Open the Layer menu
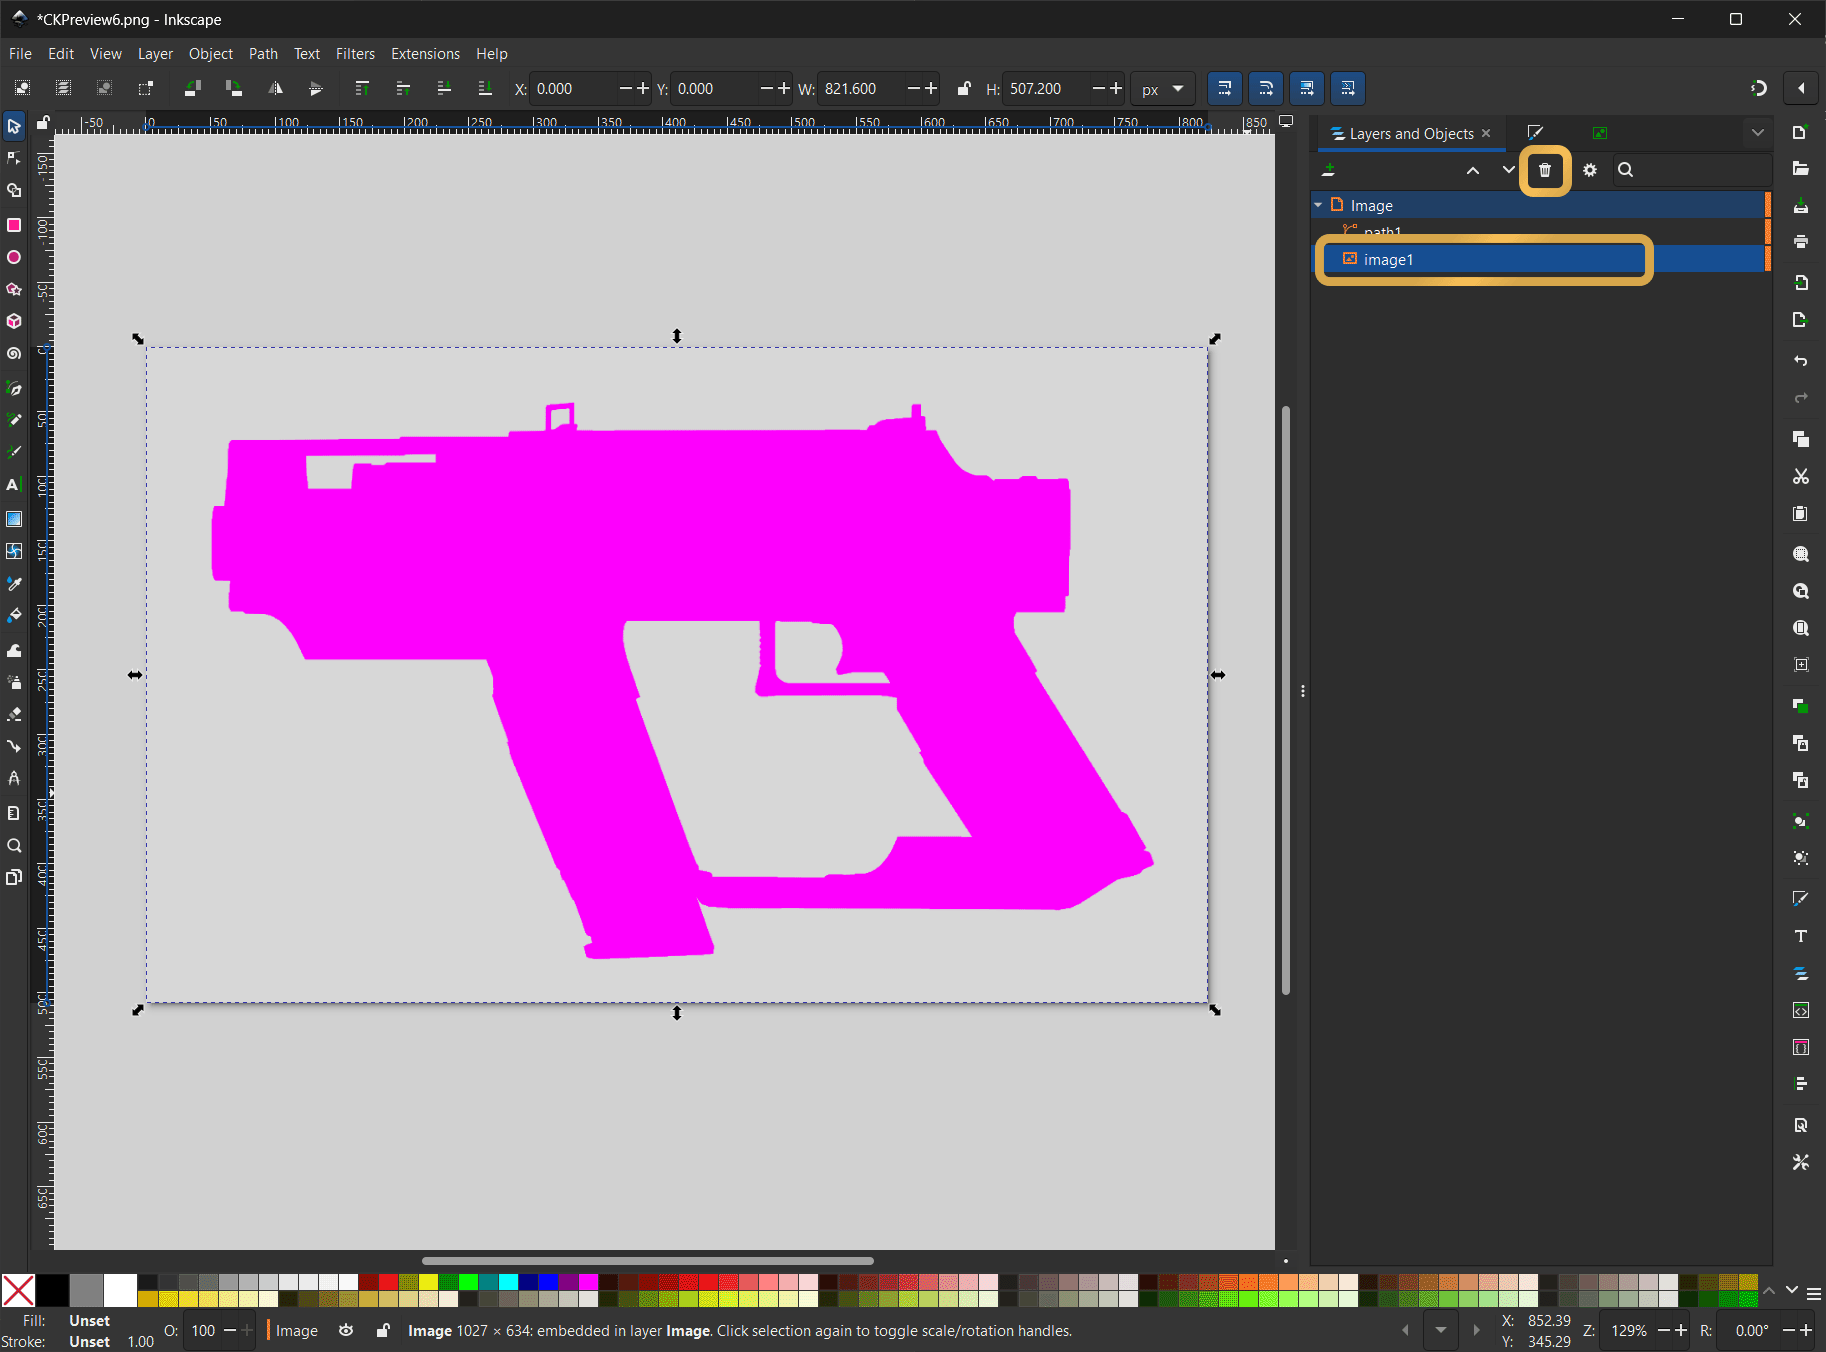Screen dimensions: 1826x1352 pos(155,54)
